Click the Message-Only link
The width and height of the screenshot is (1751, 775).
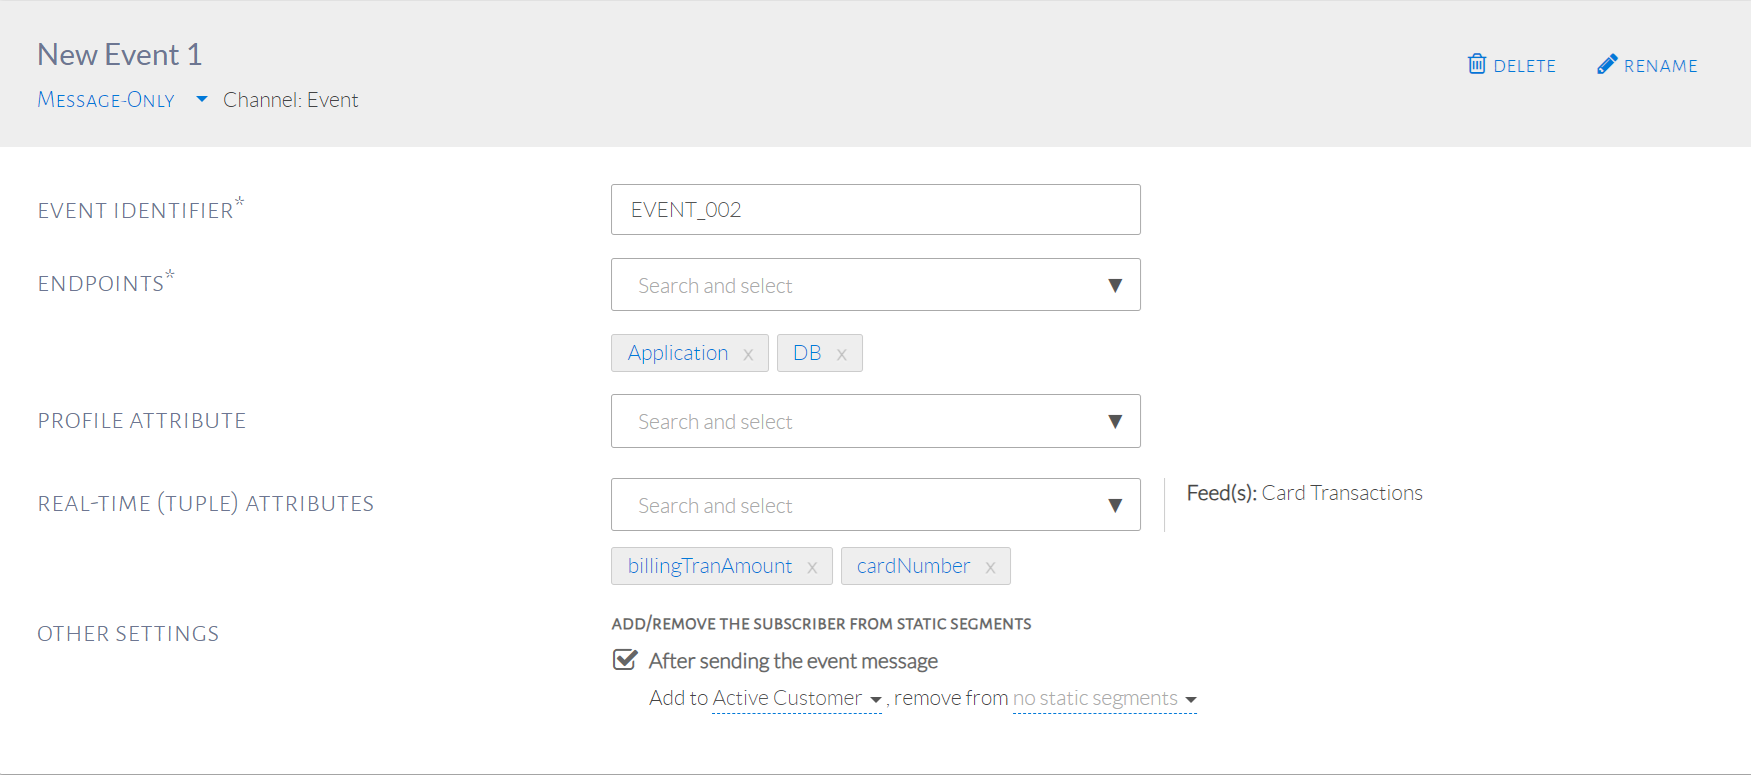106,100
